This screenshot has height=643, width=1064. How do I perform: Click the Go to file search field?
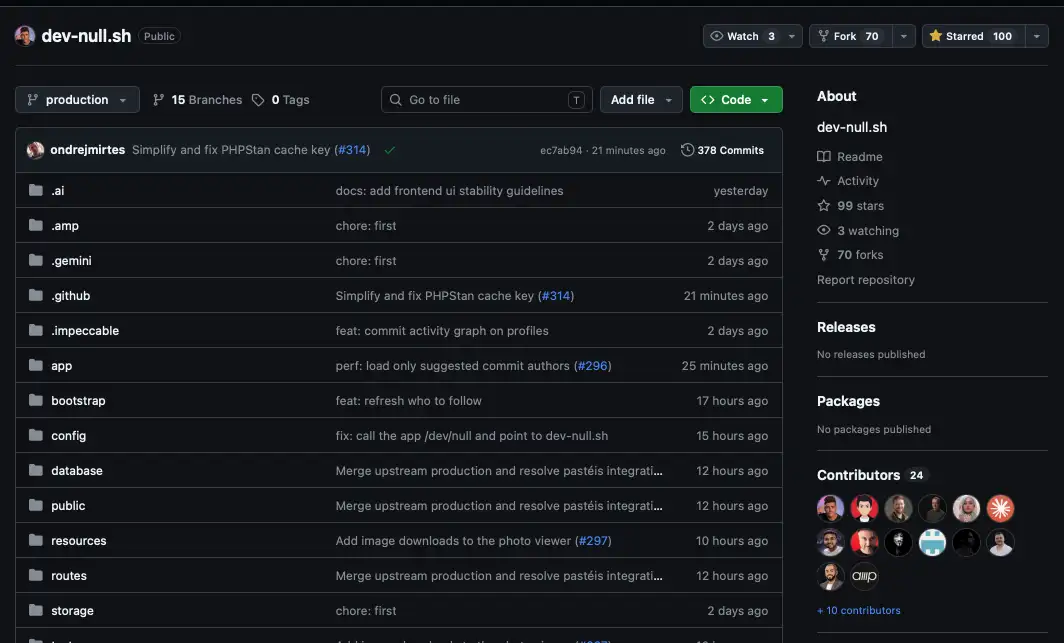487,100
